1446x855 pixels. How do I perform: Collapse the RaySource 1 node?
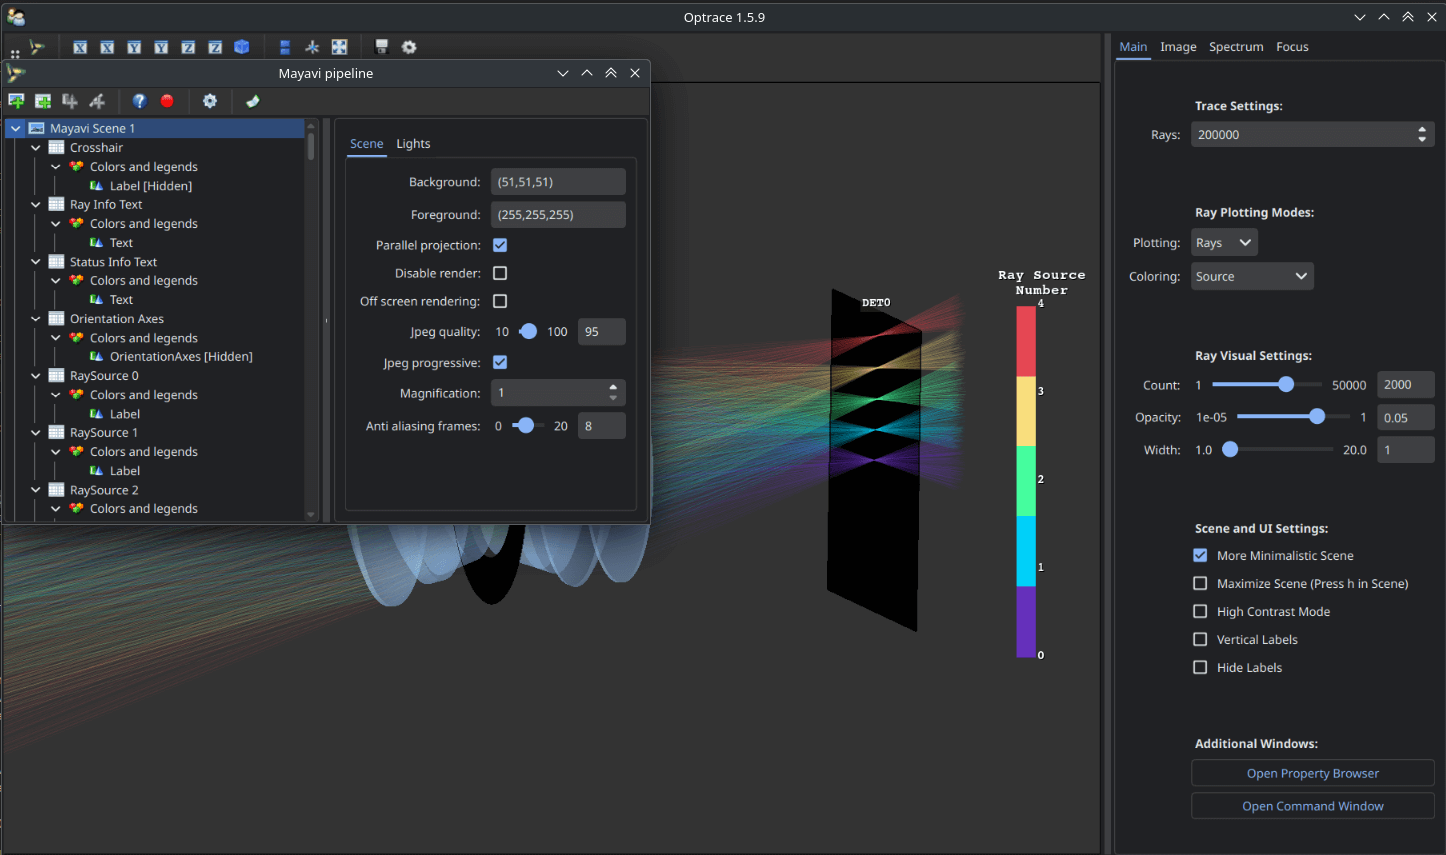click(36, 433)
